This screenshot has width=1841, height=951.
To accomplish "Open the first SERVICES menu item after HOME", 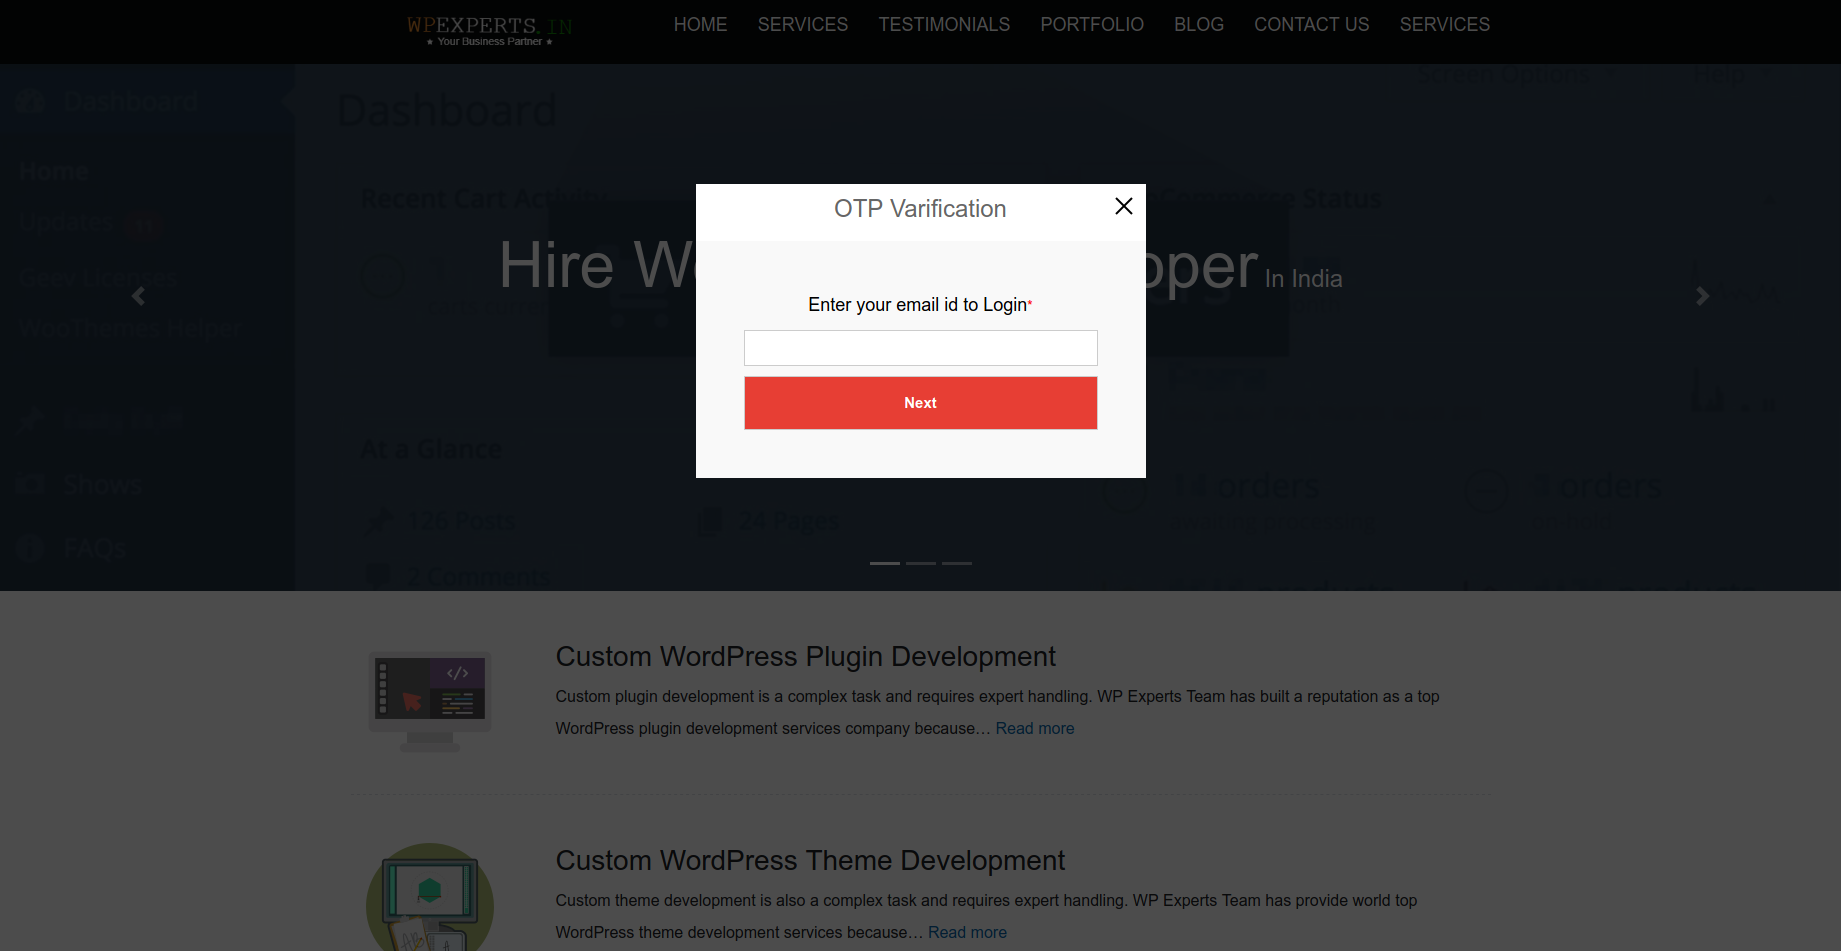I will pyautogui.click(x=802, y=24).
